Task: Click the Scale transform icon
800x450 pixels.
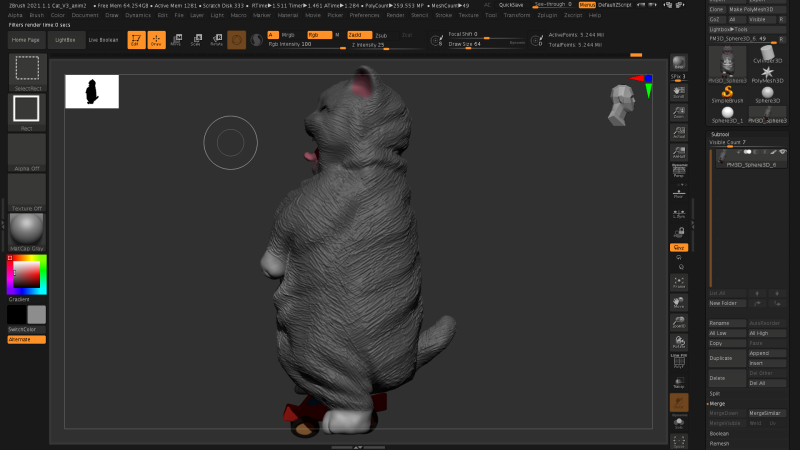Action: click(195, 40)
